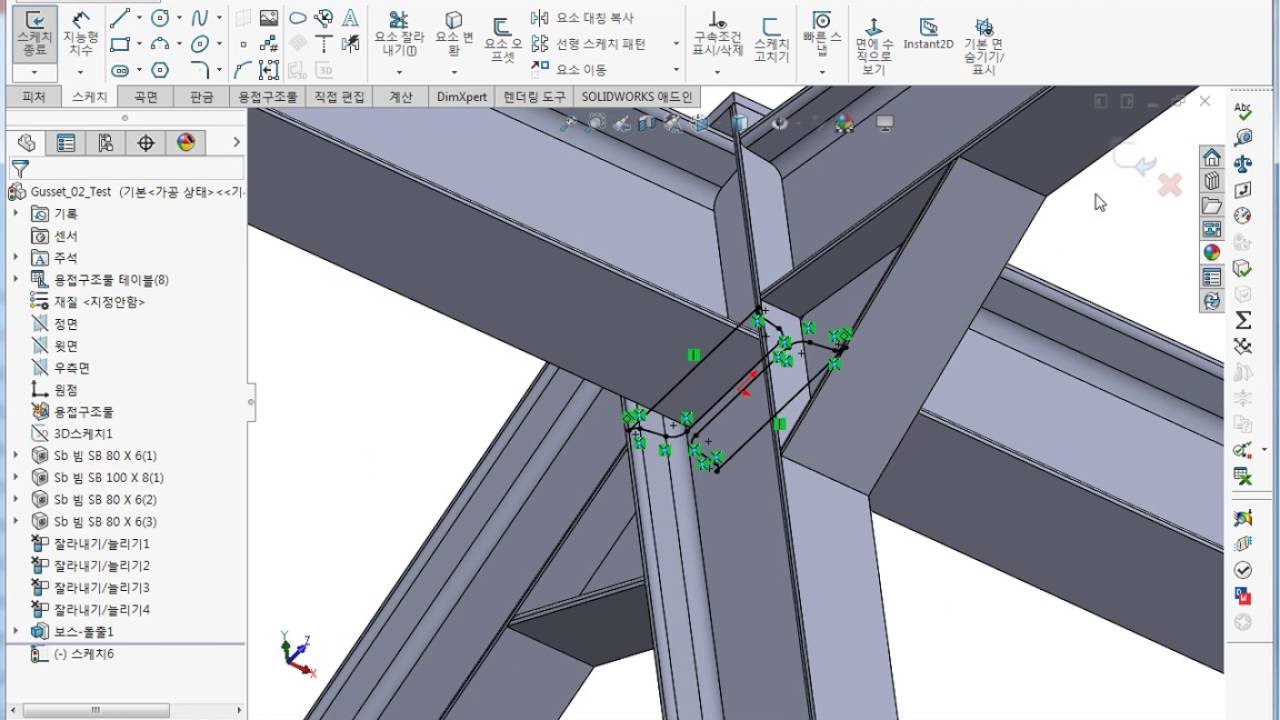Open the Convert Entities dropdown arrow
Screen dimensions: 1280x720
[454, 72]
